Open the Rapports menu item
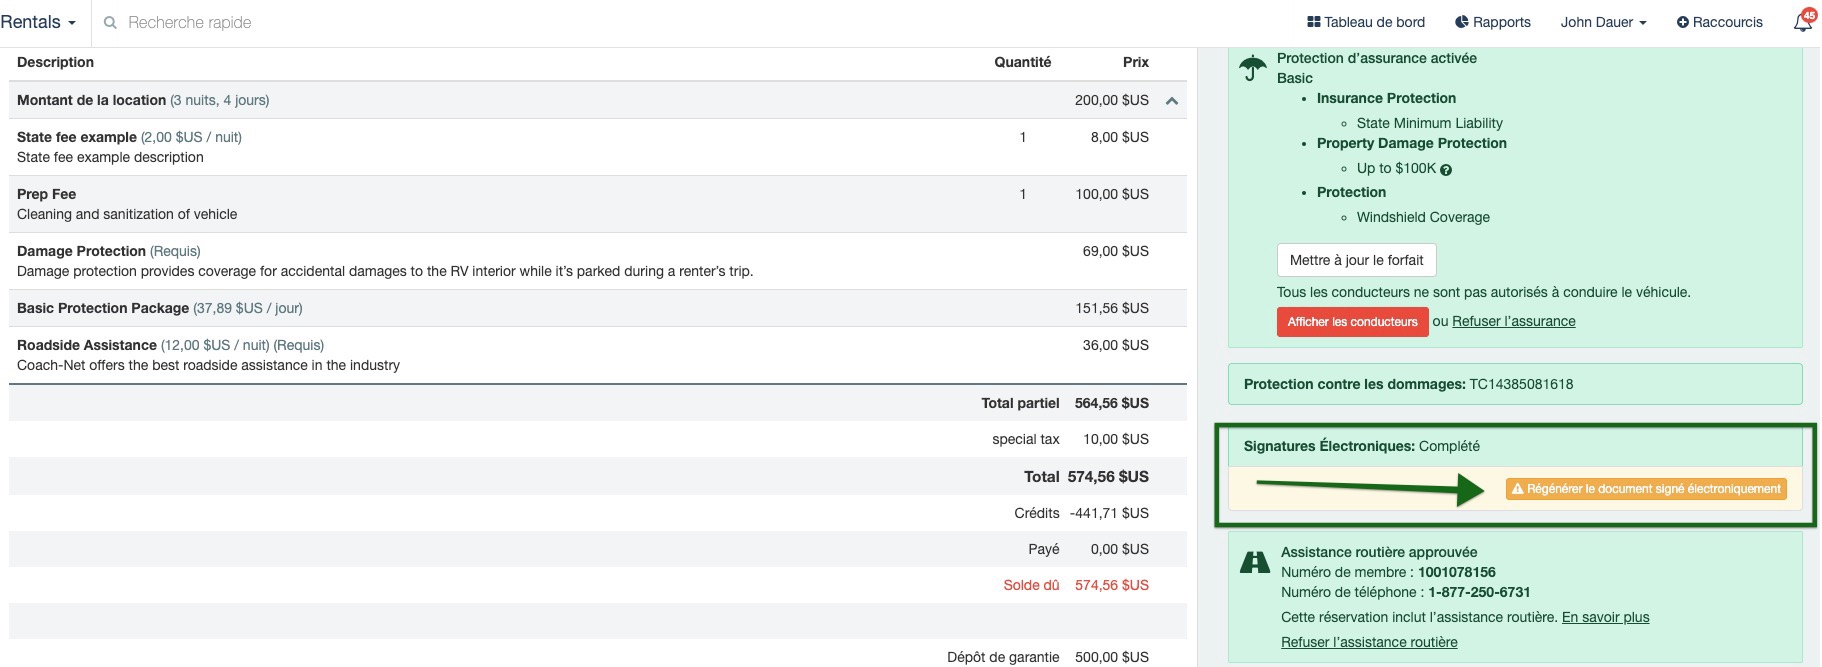1822x667 pixels. (1501, 22)
